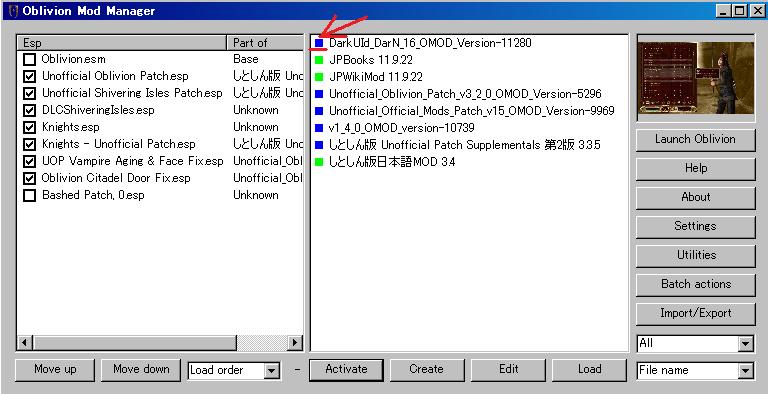Uncheck Oblivion Citadel Door Fix.esp

(29, 178)
